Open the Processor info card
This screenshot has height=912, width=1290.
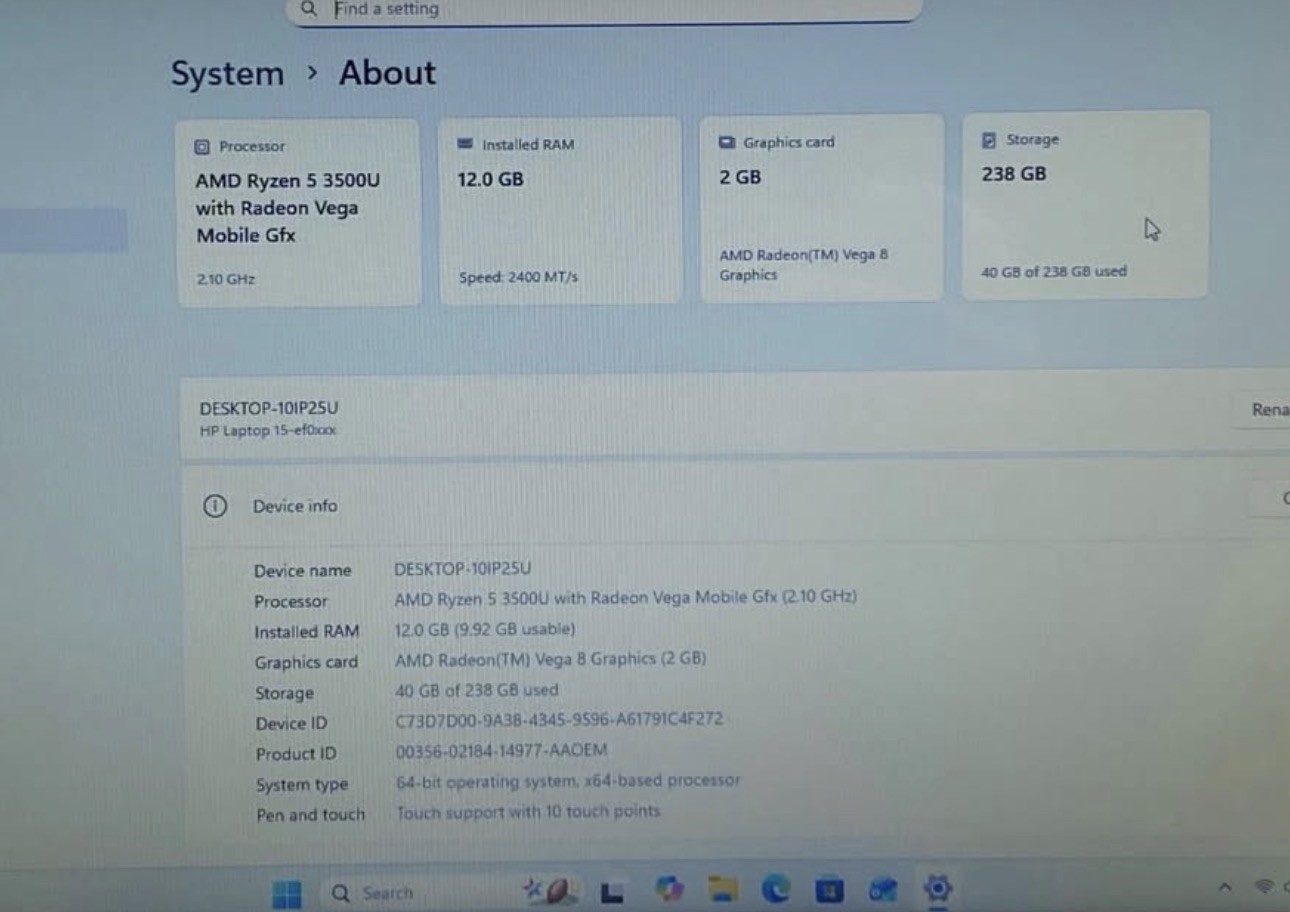coord(298,212)
